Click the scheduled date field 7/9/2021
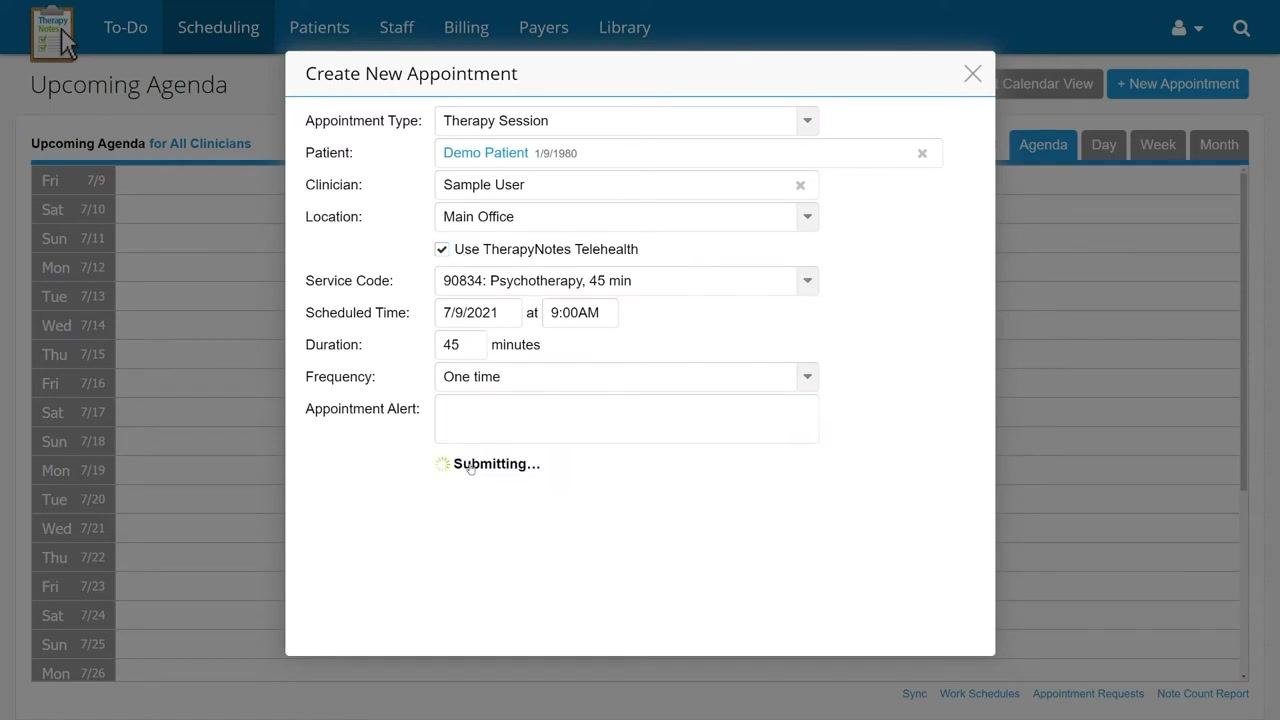This screenshot has width=1280, height=720. (x=478, y=313)
